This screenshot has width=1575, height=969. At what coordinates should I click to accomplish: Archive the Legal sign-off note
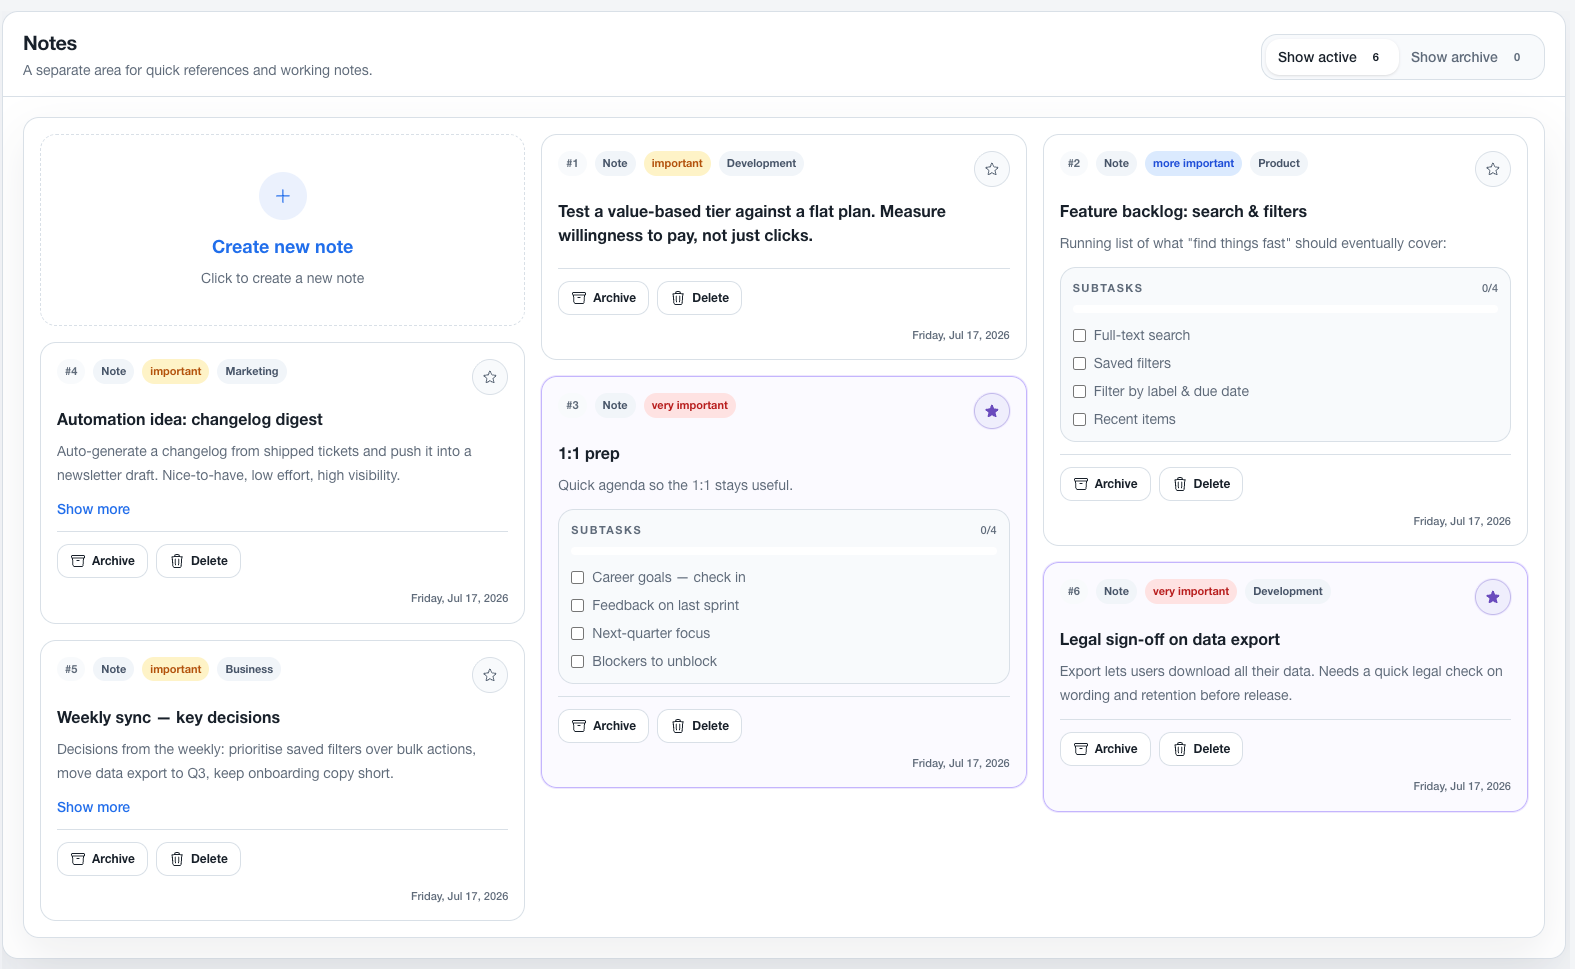[x=1105, y=749]
